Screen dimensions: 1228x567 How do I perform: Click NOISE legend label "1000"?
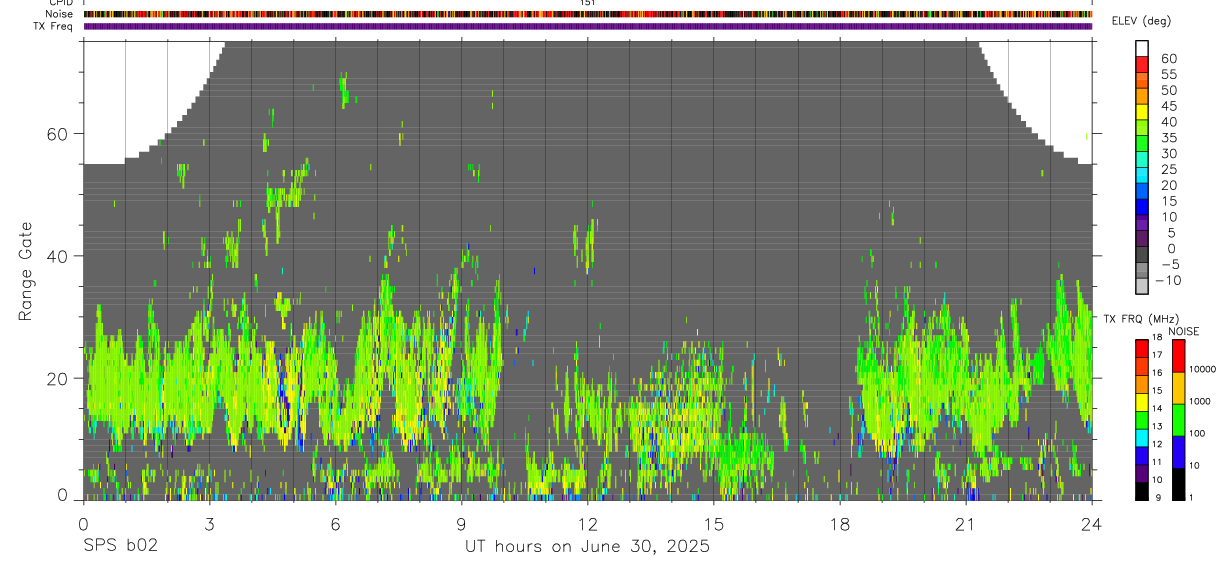[x=1200, y=401]
